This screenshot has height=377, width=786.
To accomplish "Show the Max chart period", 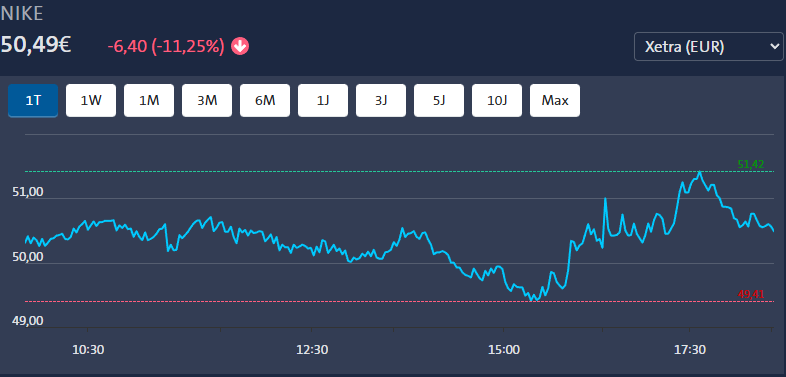I will [555, 100].
